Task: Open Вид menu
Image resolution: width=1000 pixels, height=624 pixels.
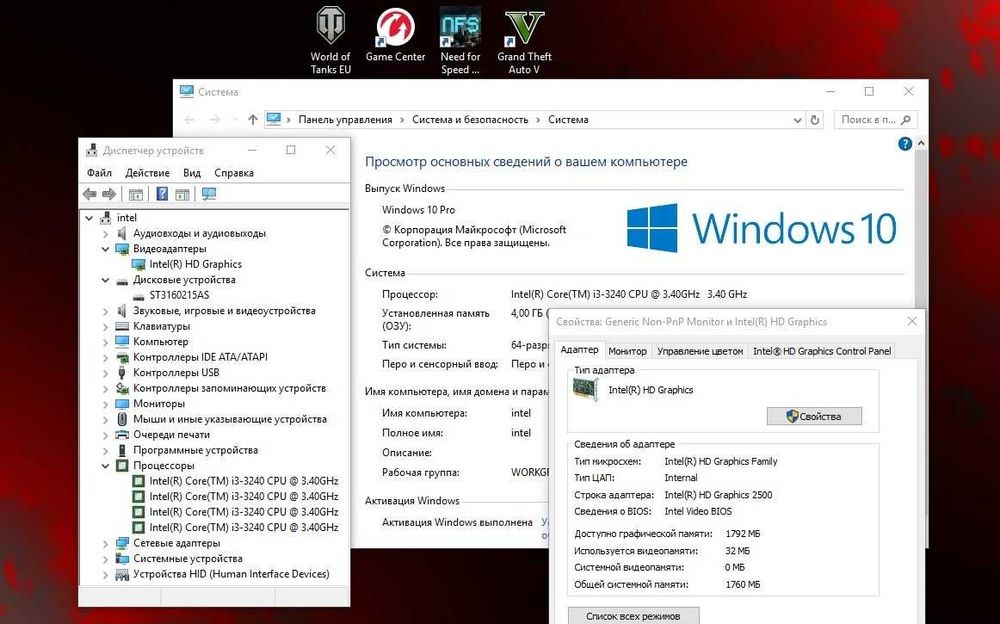Action: click(192, 173)
